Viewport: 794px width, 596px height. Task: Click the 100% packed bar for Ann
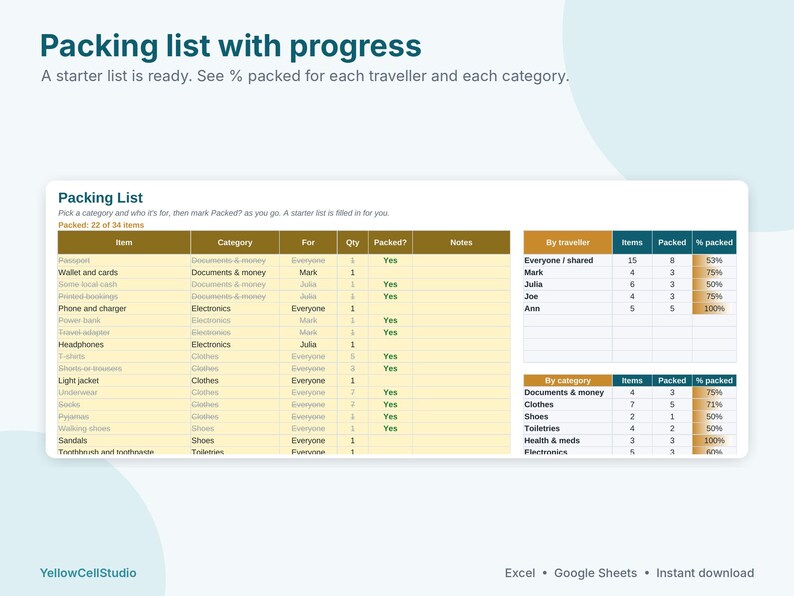[x=714, y=308]
